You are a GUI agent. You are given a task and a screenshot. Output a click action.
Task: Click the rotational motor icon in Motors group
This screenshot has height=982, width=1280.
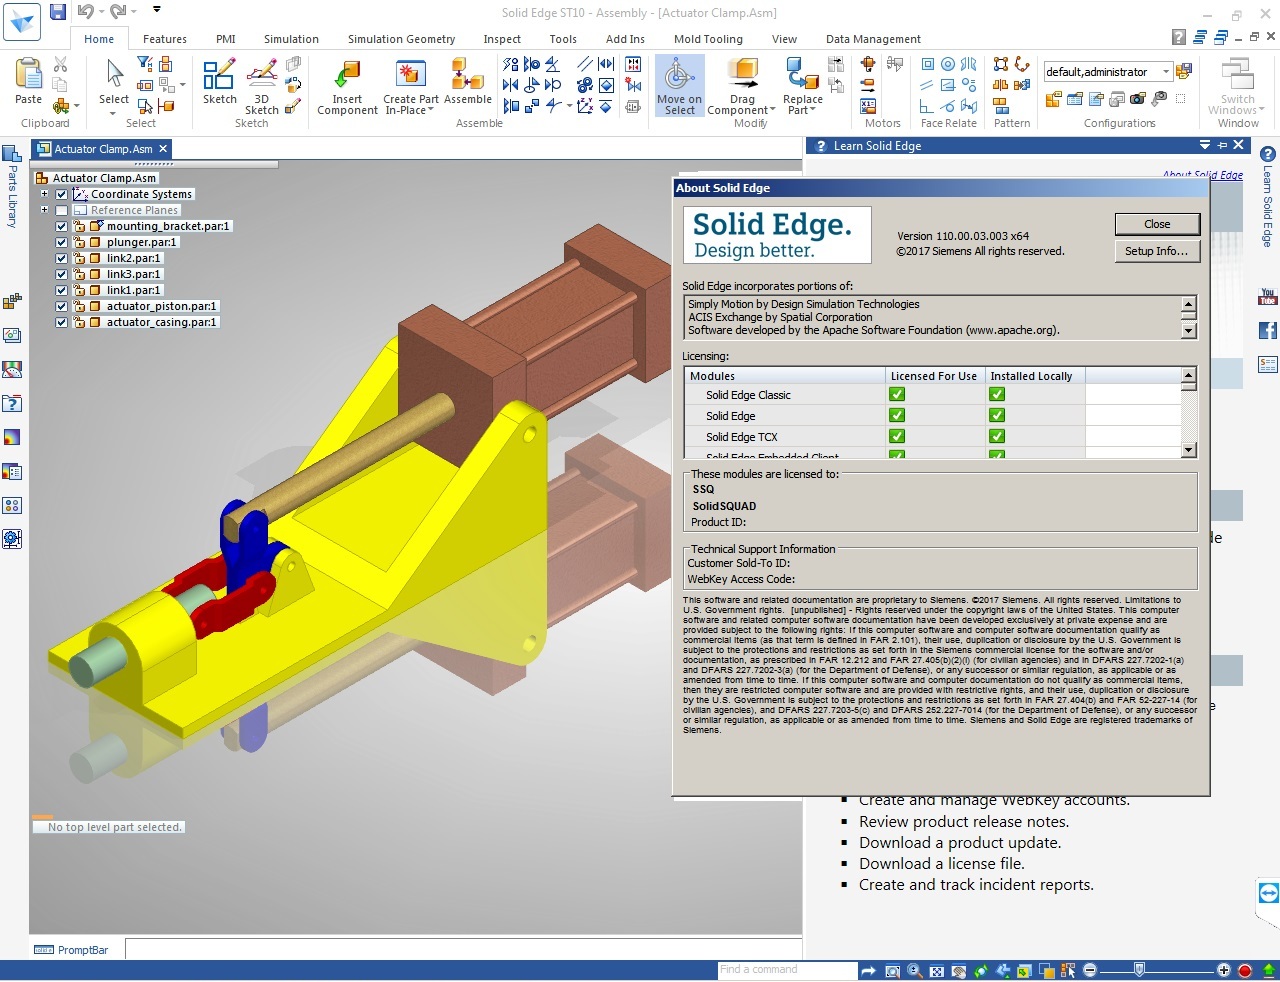pos(868,64)
